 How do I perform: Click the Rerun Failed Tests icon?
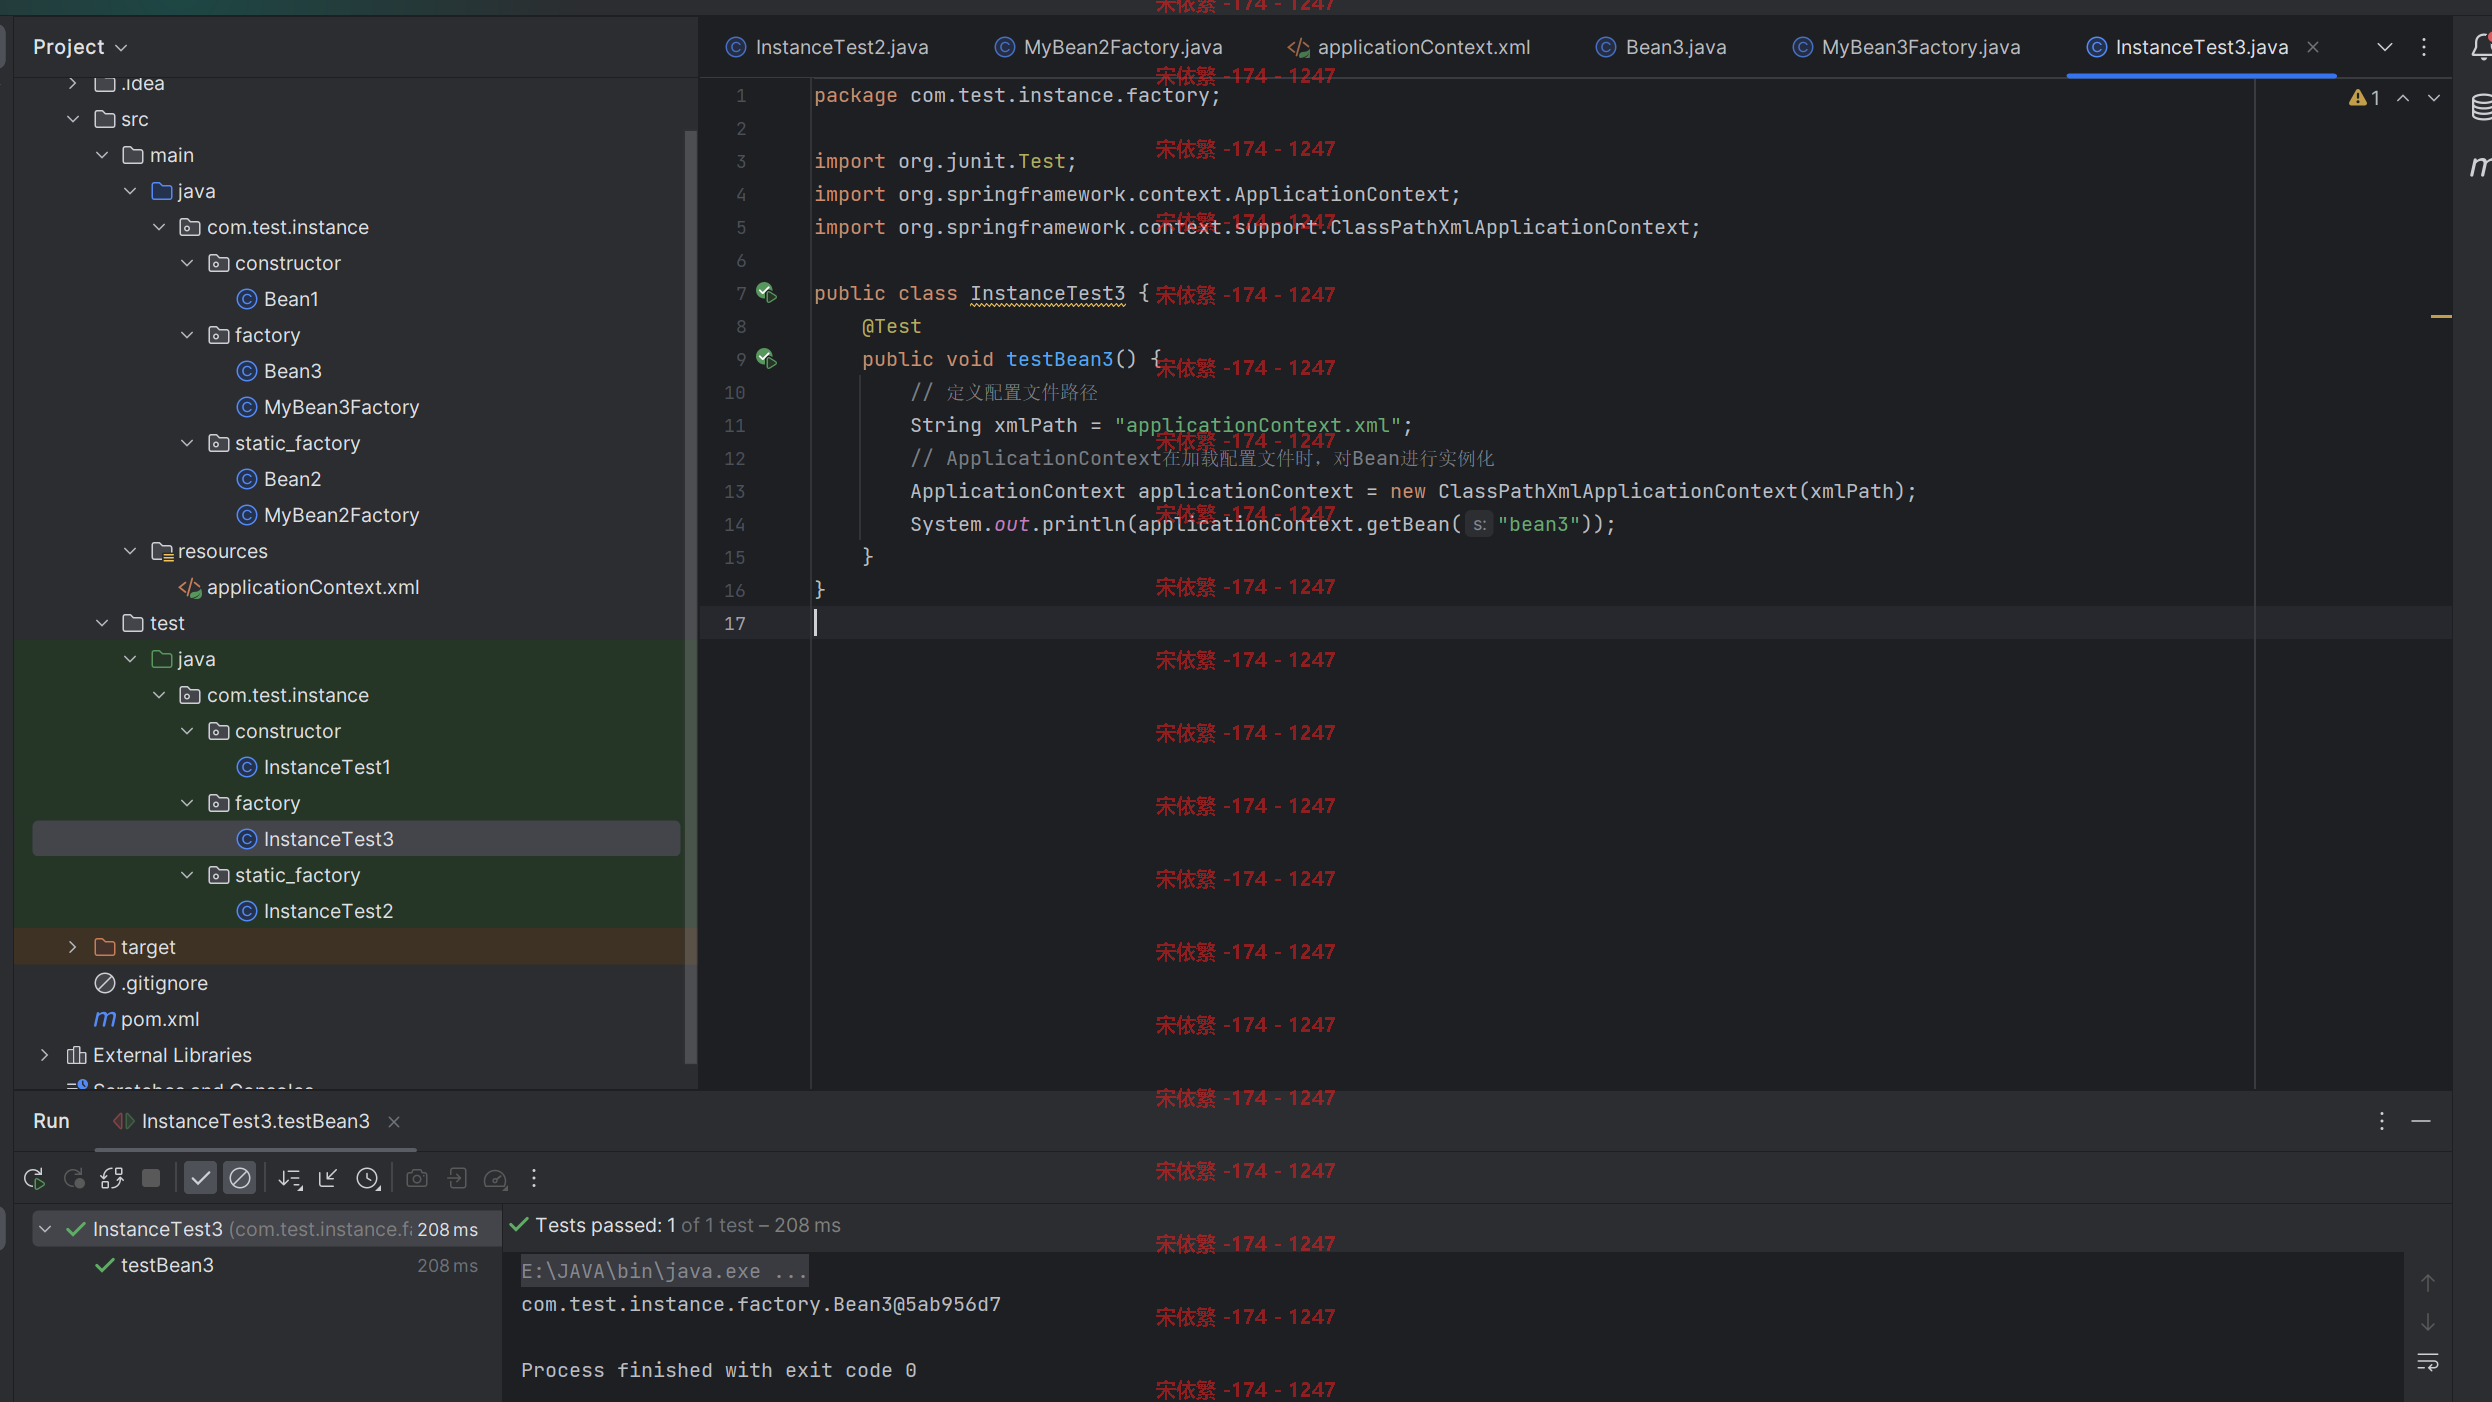(73, 1178)
